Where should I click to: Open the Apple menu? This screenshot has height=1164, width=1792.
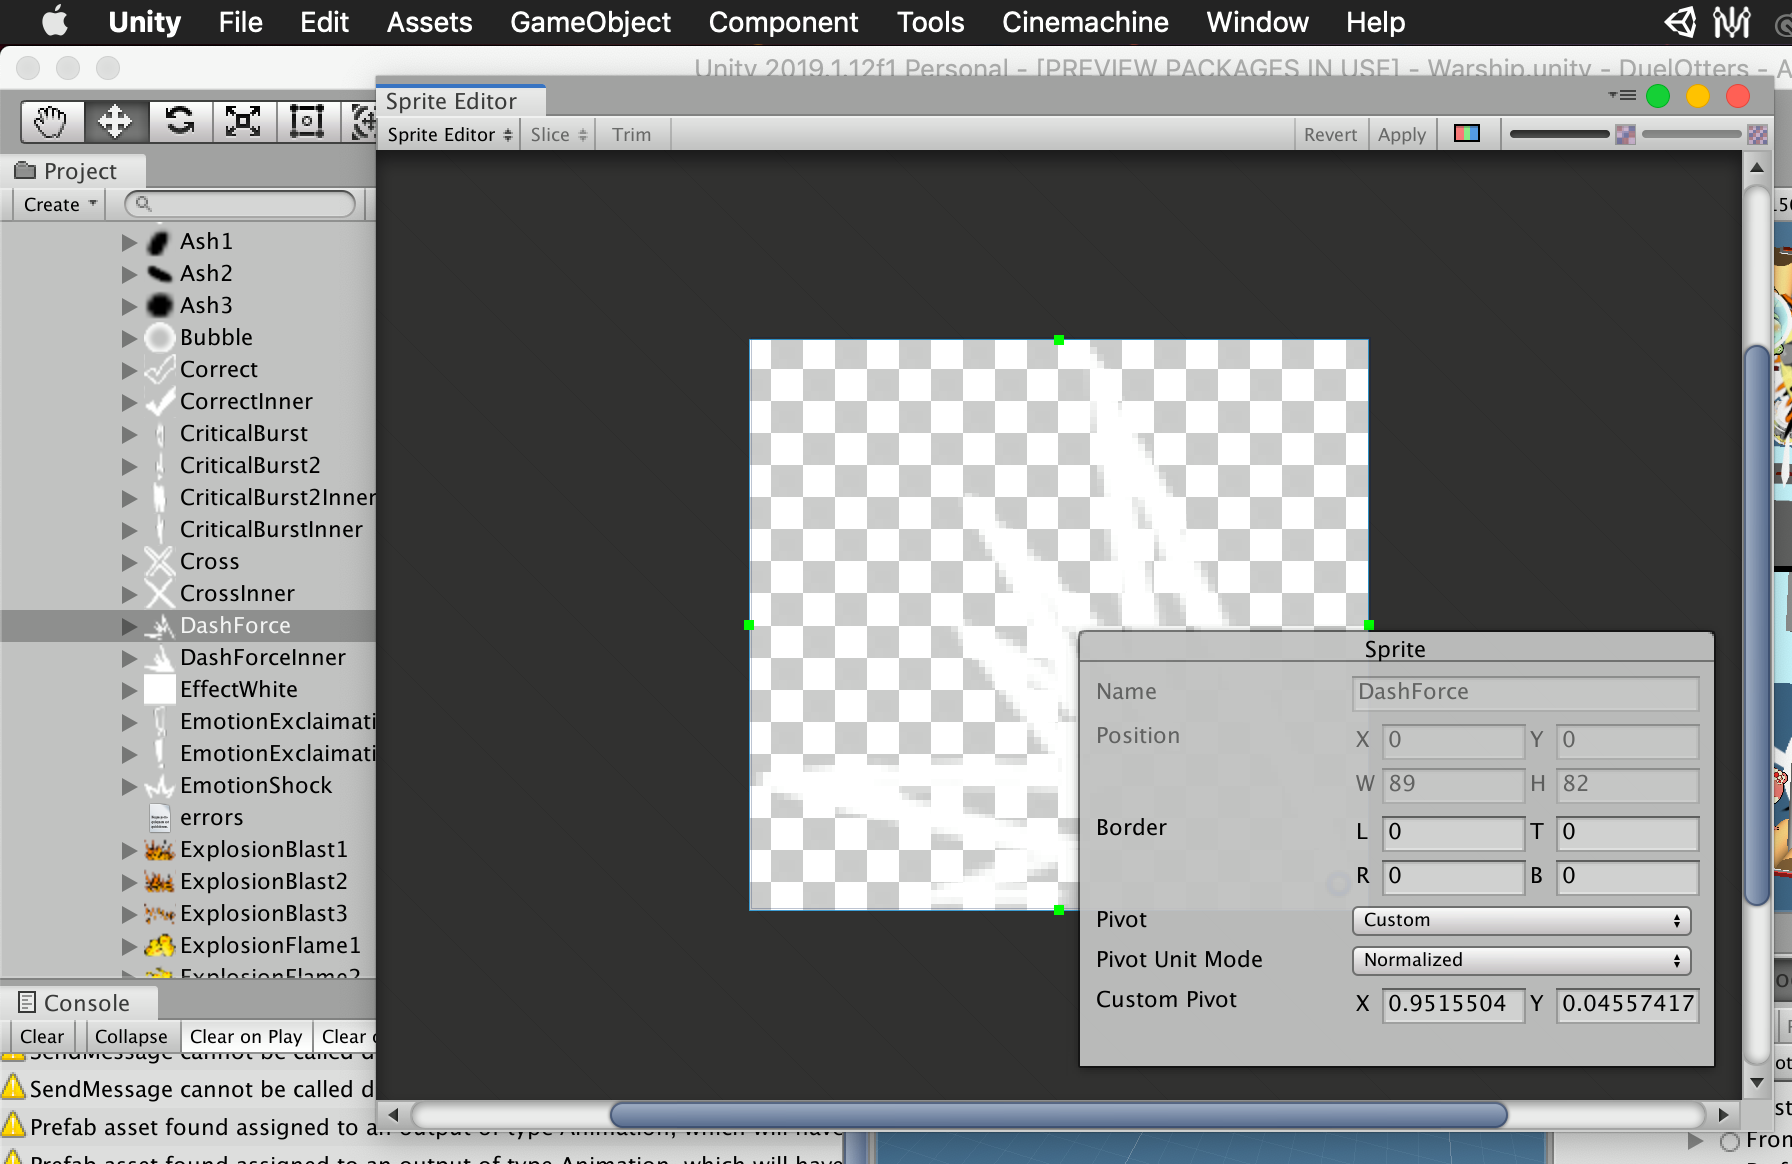55,22
